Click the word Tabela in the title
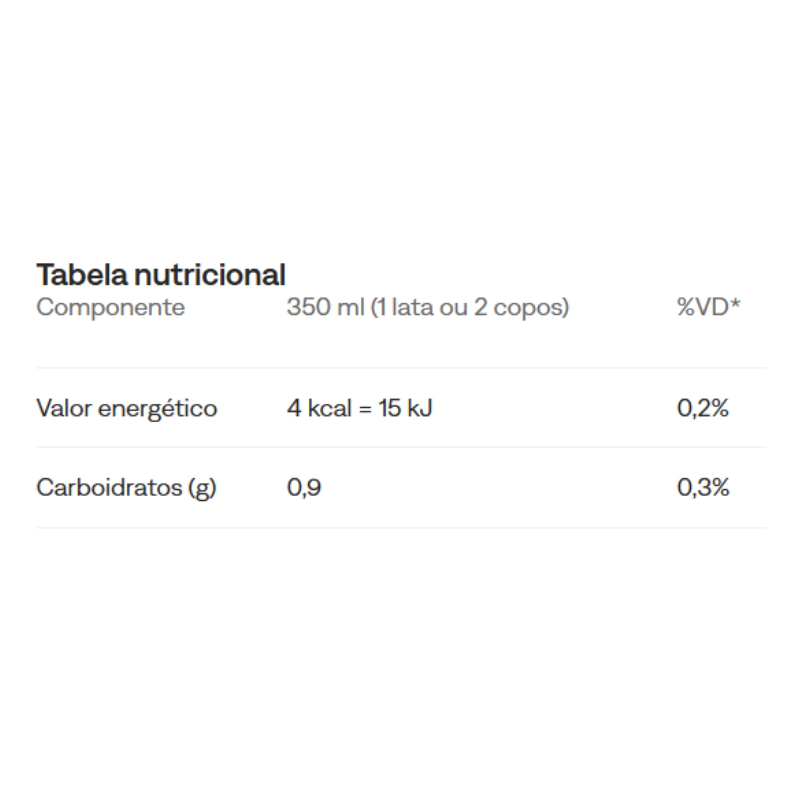The height and width of the screenshot is (810, 810). click(x=82, y=274)
